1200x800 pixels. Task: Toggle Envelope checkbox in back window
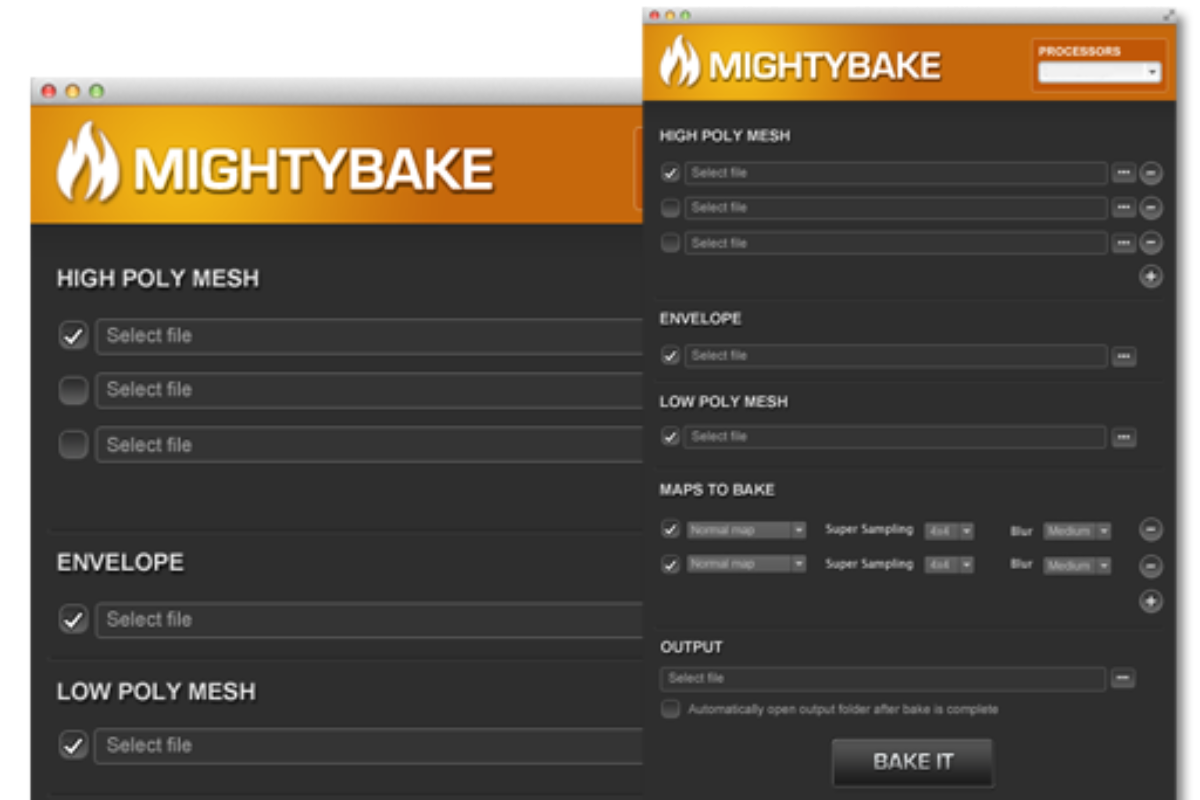click(73, 620)
